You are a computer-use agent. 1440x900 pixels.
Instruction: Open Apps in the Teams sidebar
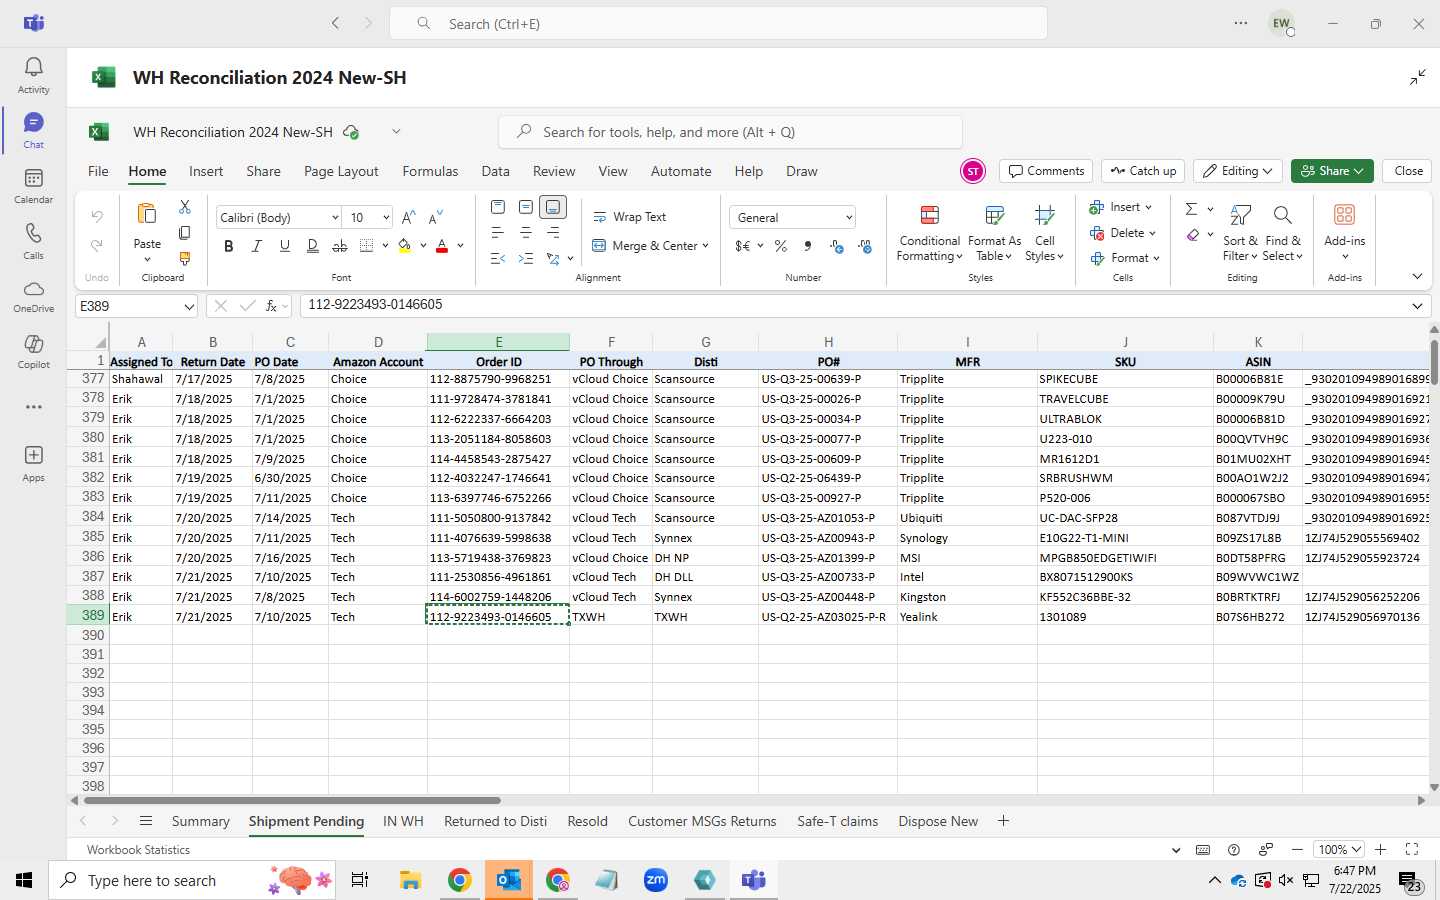pos(33,463)
